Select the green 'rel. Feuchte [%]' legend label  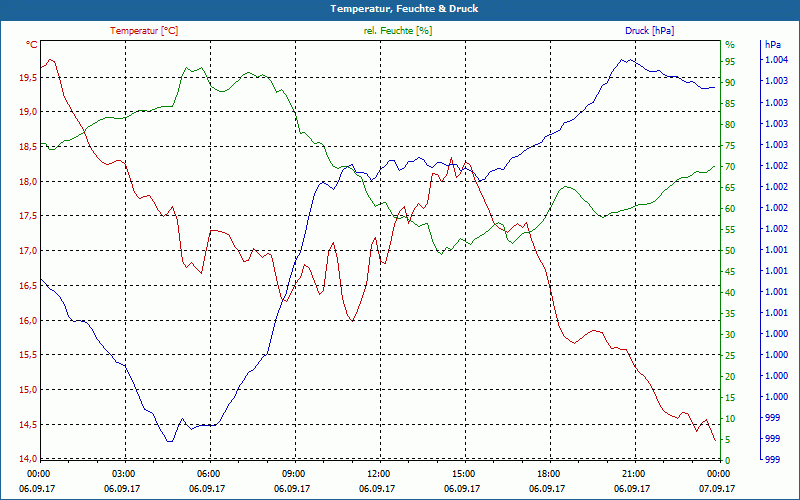point(397,31)
